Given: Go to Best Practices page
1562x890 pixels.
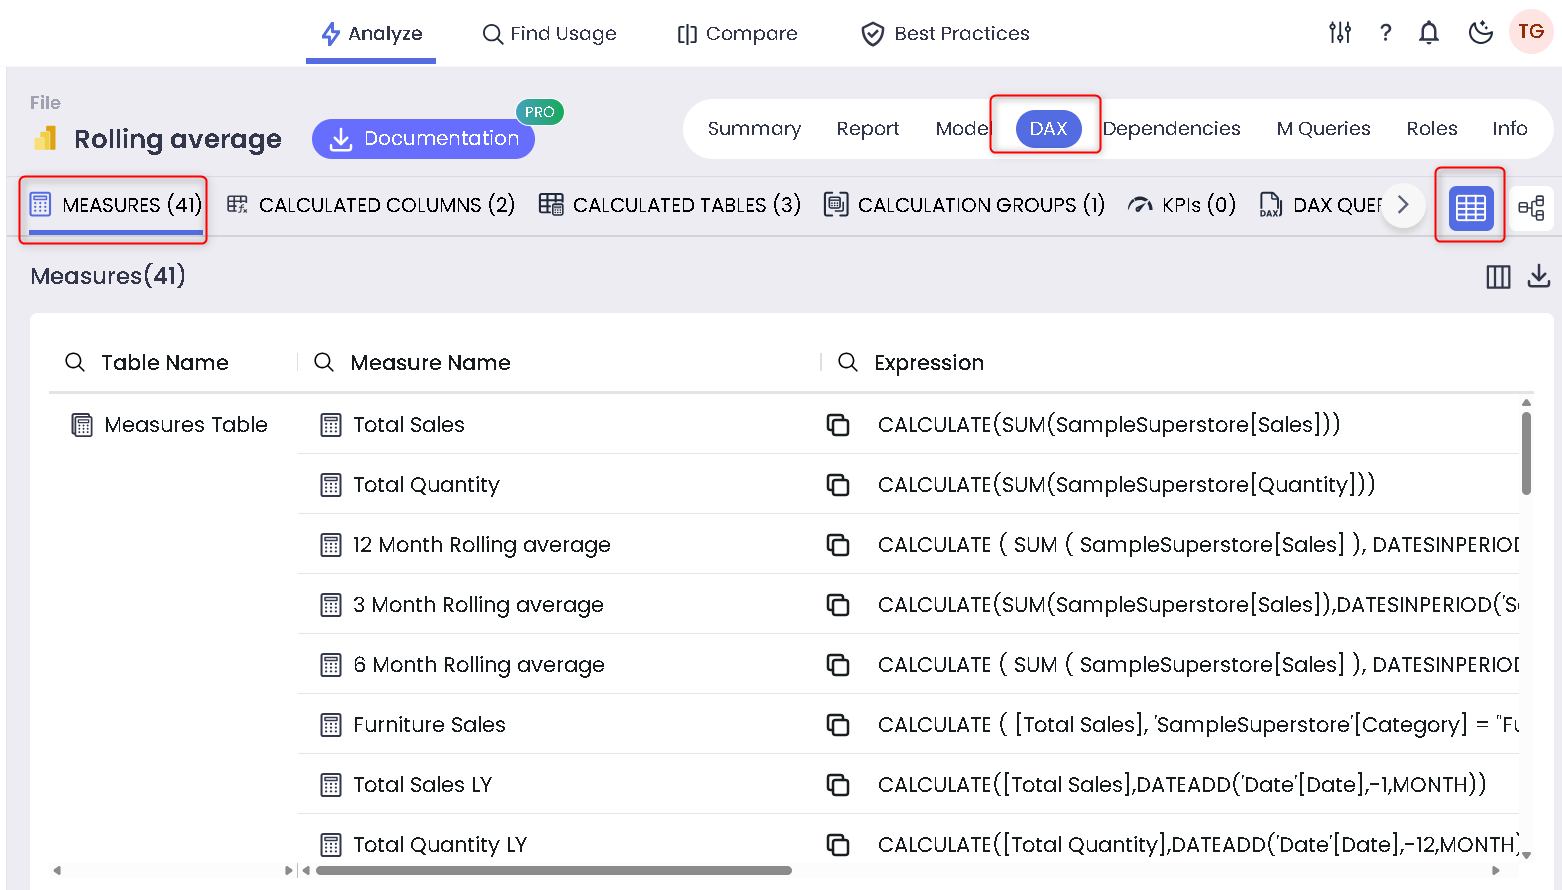Looking at the screenshot, I should point(945,34).
